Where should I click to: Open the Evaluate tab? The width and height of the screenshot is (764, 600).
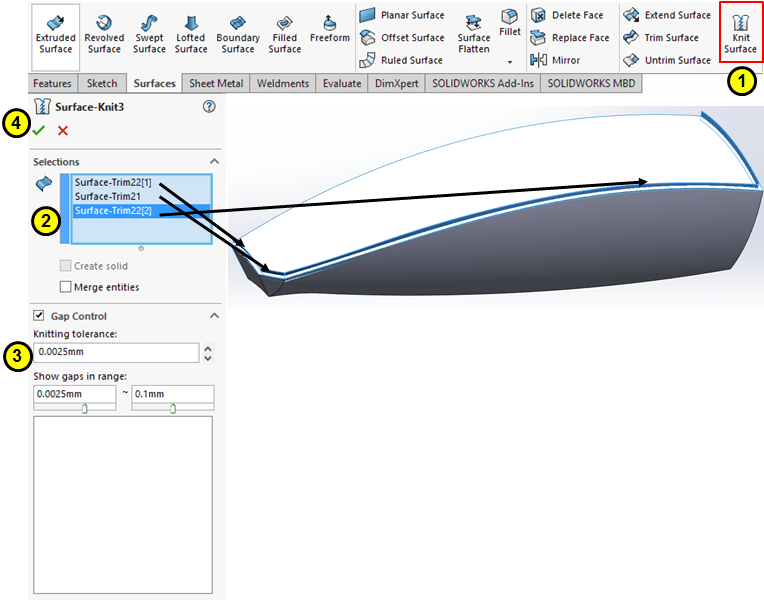click(341, 84)
